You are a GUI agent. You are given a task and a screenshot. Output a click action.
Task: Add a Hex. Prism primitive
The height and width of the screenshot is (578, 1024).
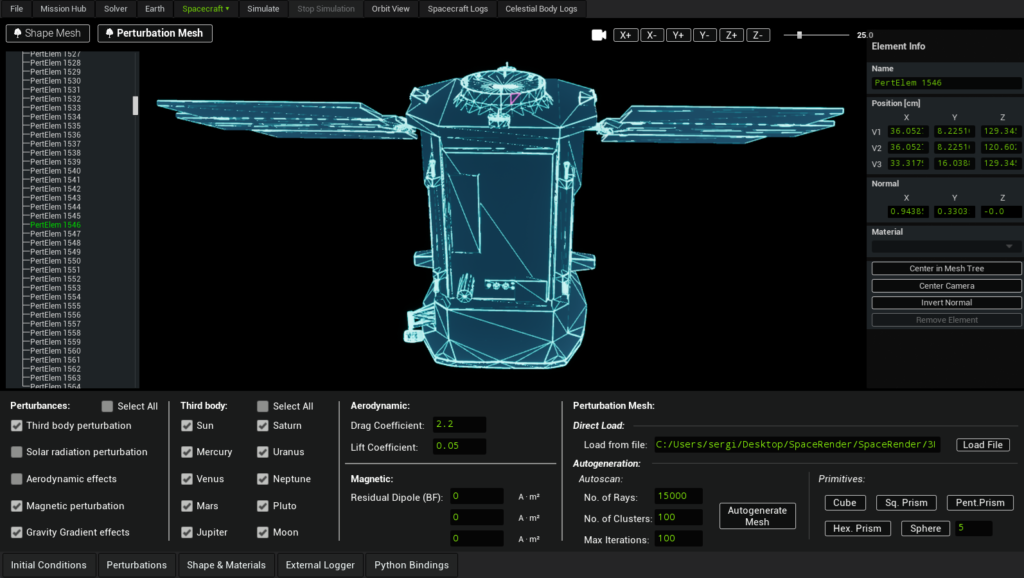tap(859, 528)
